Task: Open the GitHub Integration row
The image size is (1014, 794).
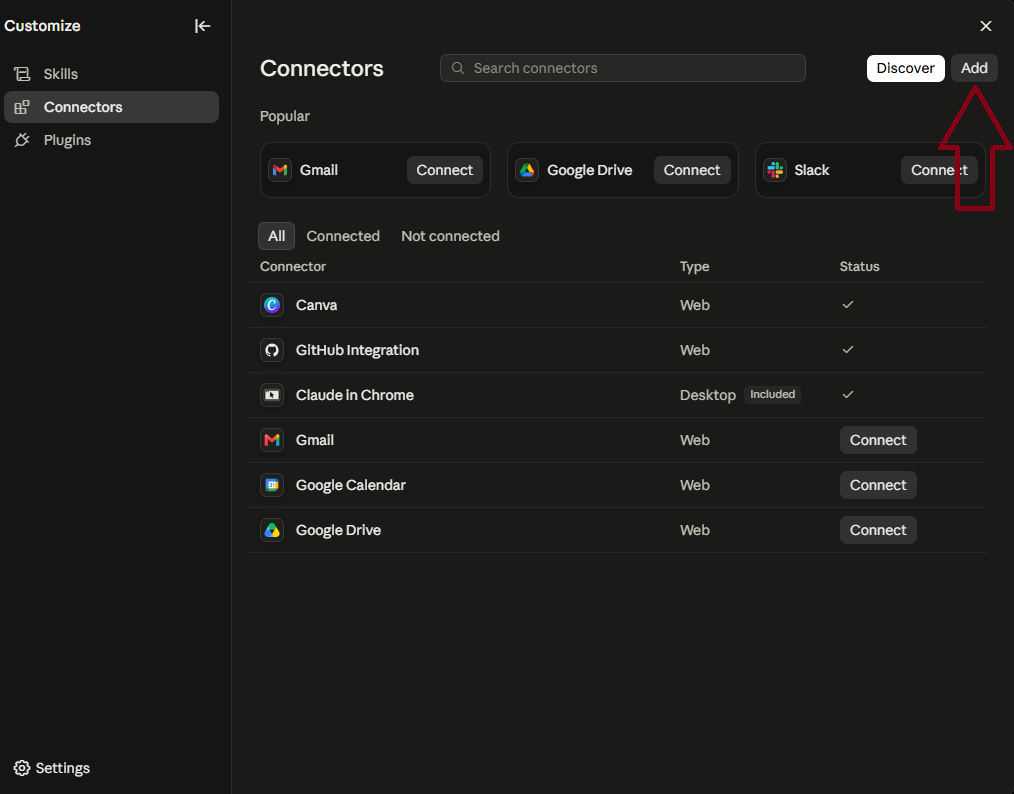Action: 618,350
